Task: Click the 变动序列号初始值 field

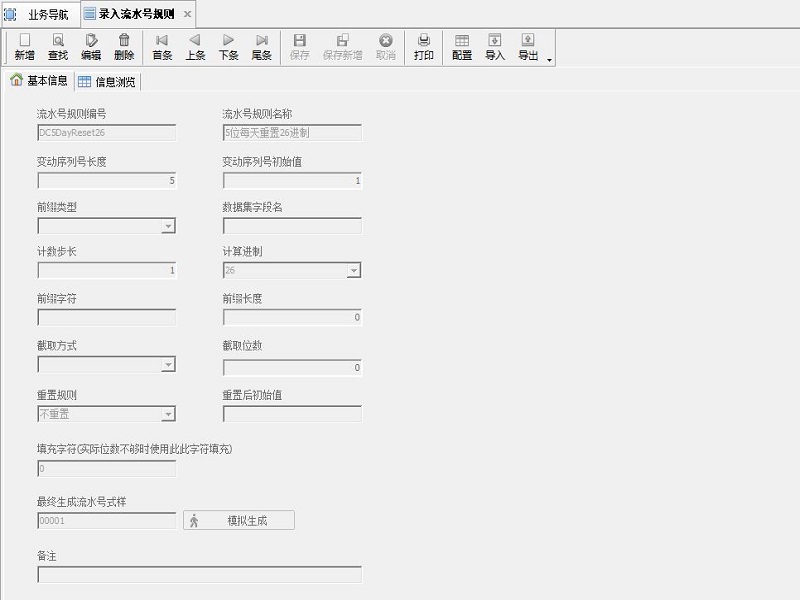Action: [292, 181]
